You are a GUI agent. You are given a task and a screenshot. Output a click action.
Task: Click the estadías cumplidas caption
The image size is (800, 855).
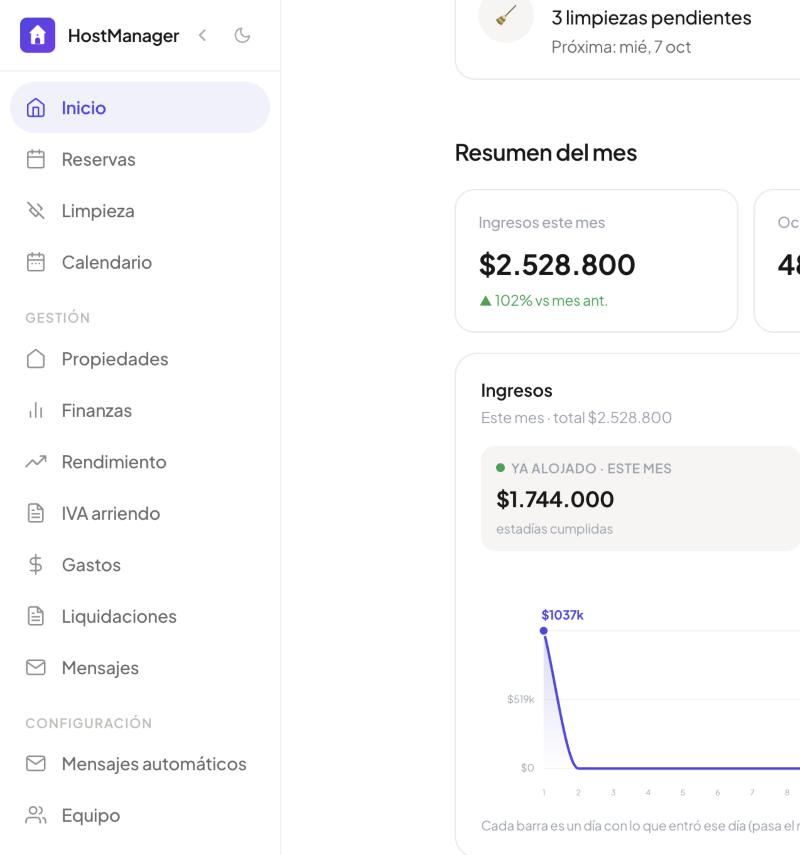(x=555, y=529)
